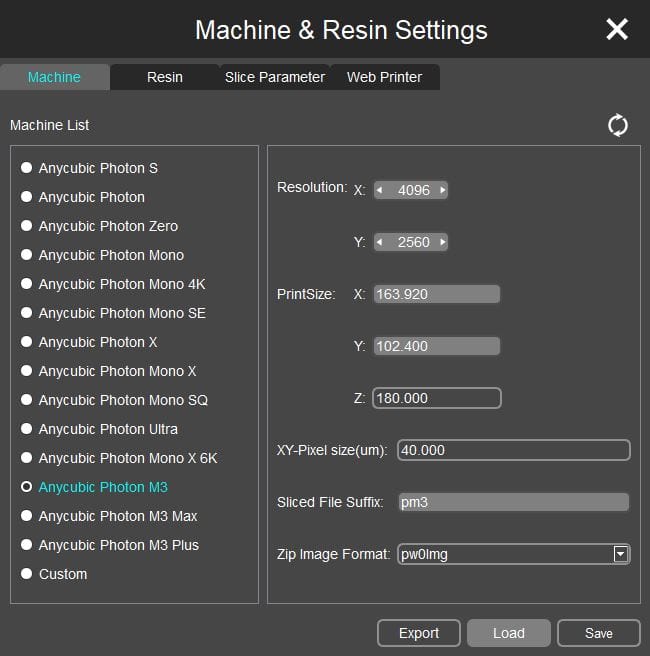Save the machine settings
The height and width of the screenshot is (656, 650).
tap(599, 633)
